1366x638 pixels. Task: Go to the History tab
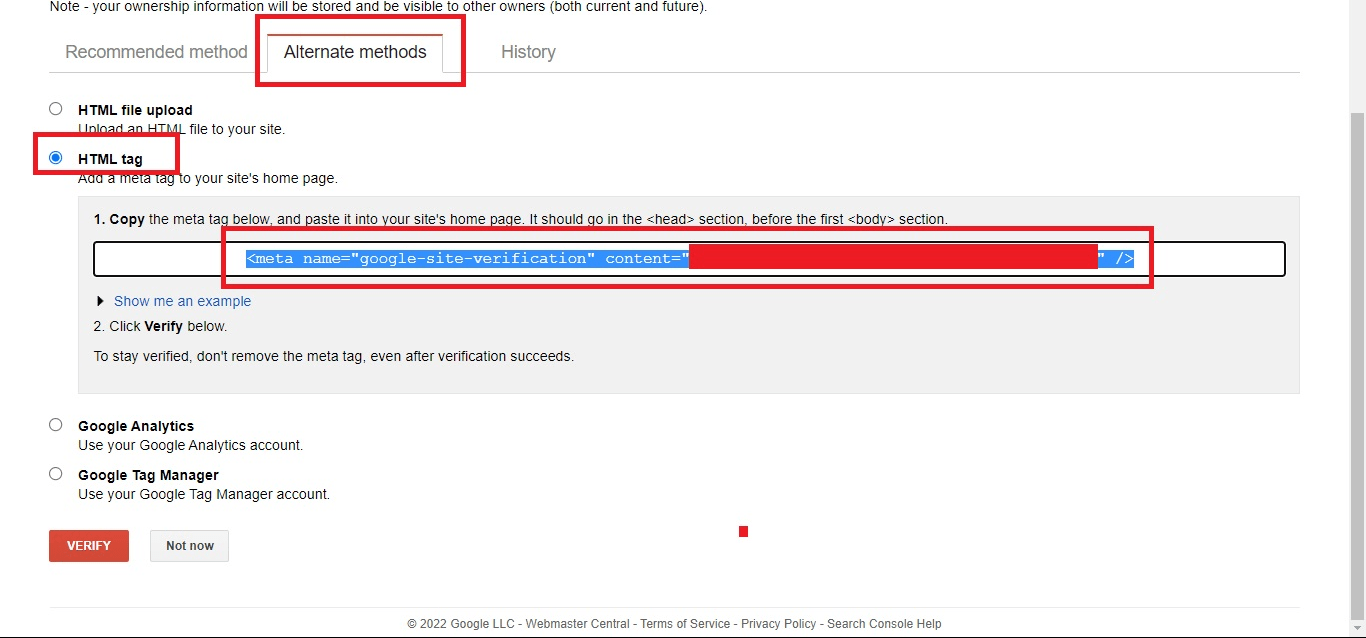coord(528,52)
